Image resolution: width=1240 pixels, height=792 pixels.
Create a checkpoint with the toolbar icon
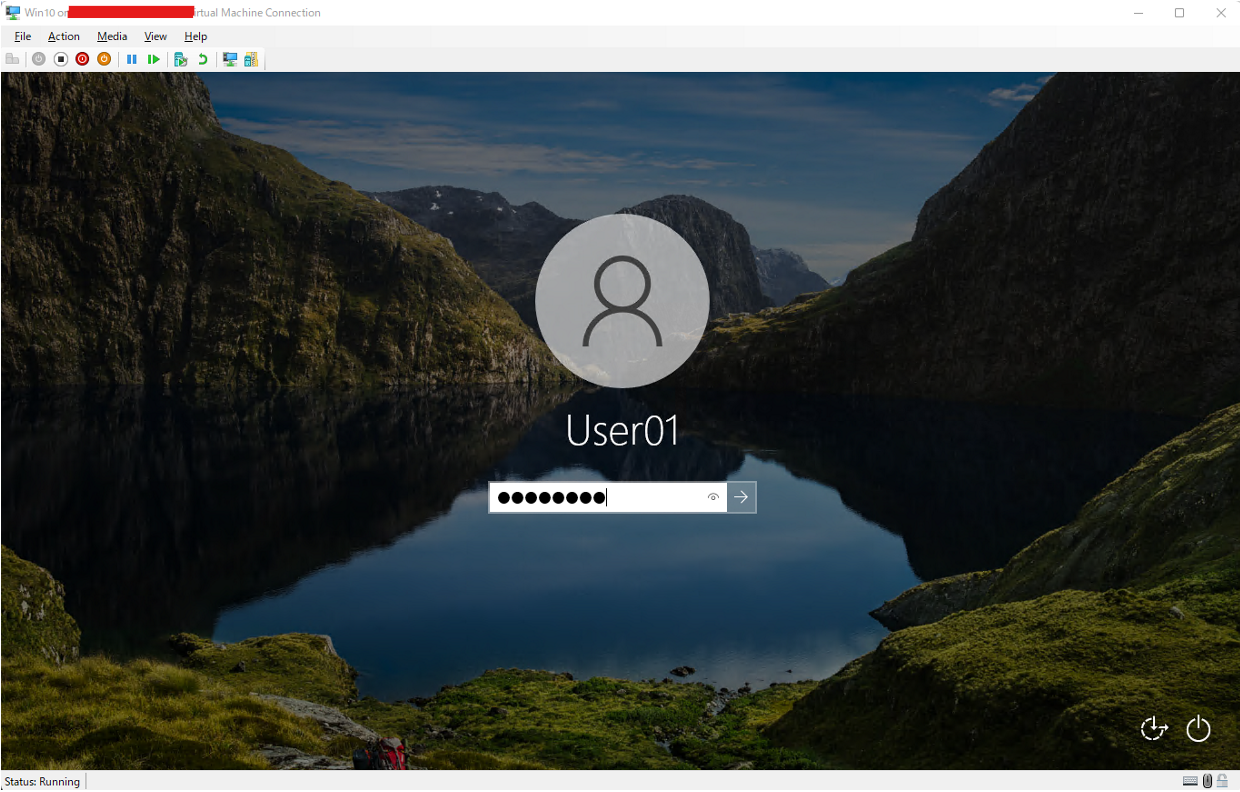(x=180, y=59)
